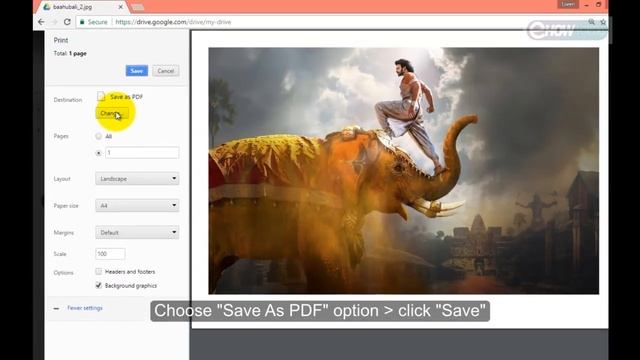Click the 'Print' heading text
Image resolution: width=640 pixels, height=360 pixels.
[x=61, y=40]
